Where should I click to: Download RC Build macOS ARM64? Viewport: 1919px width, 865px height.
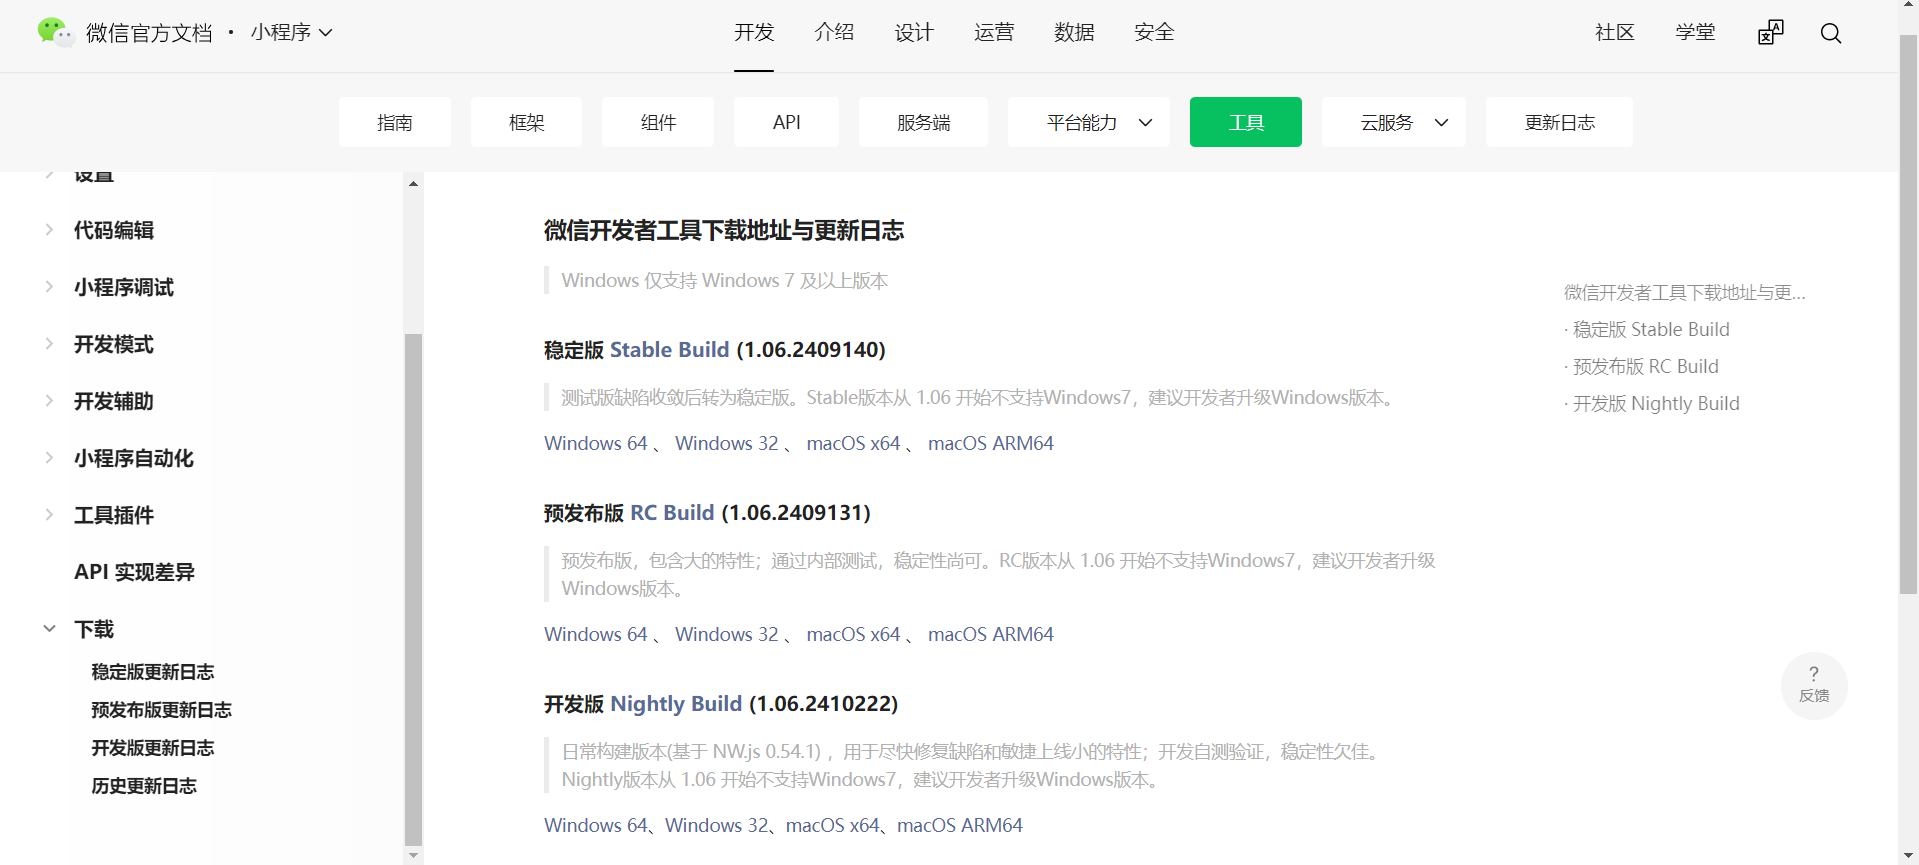(x=991, y=634)
